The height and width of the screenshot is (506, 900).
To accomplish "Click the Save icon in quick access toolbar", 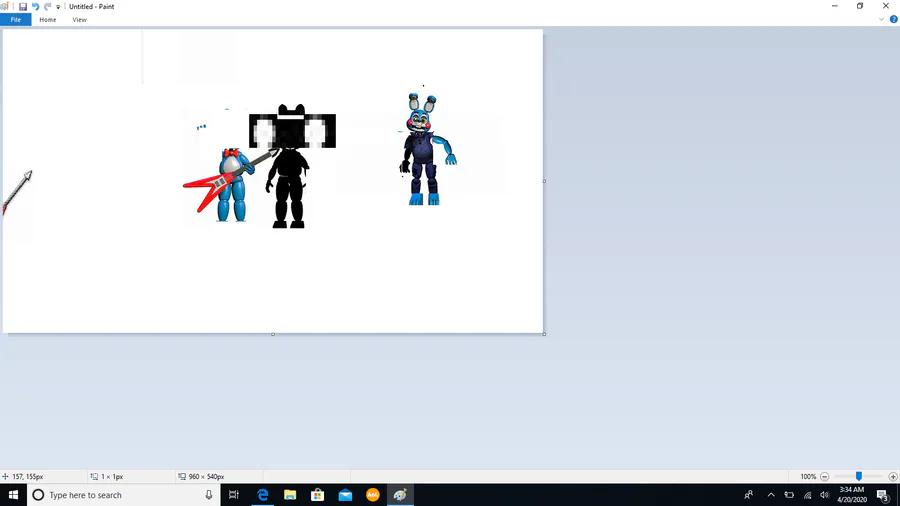I will (x=23, y=6).
